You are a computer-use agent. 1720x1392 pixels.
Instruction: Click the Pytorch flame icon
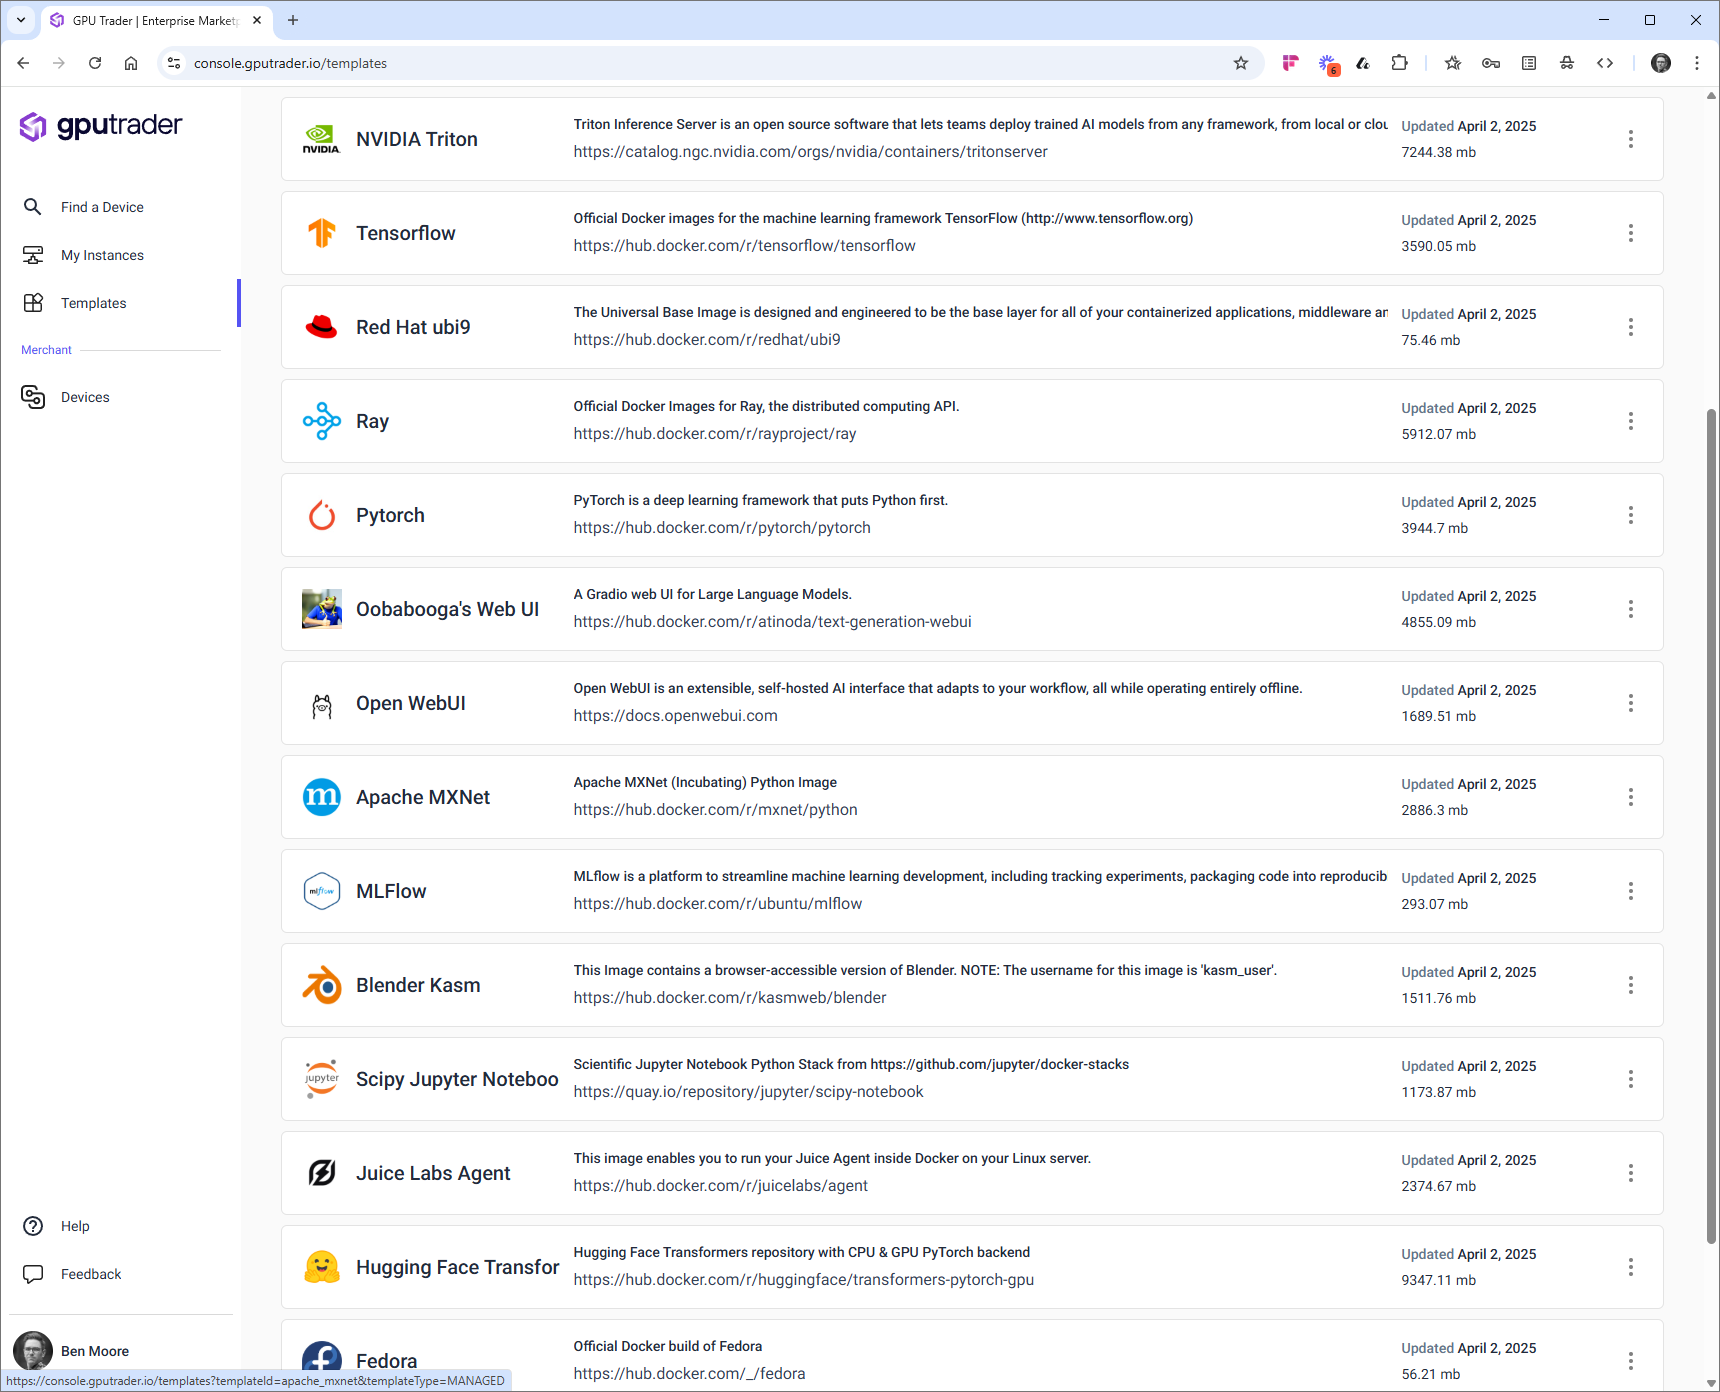coord(321,515)
